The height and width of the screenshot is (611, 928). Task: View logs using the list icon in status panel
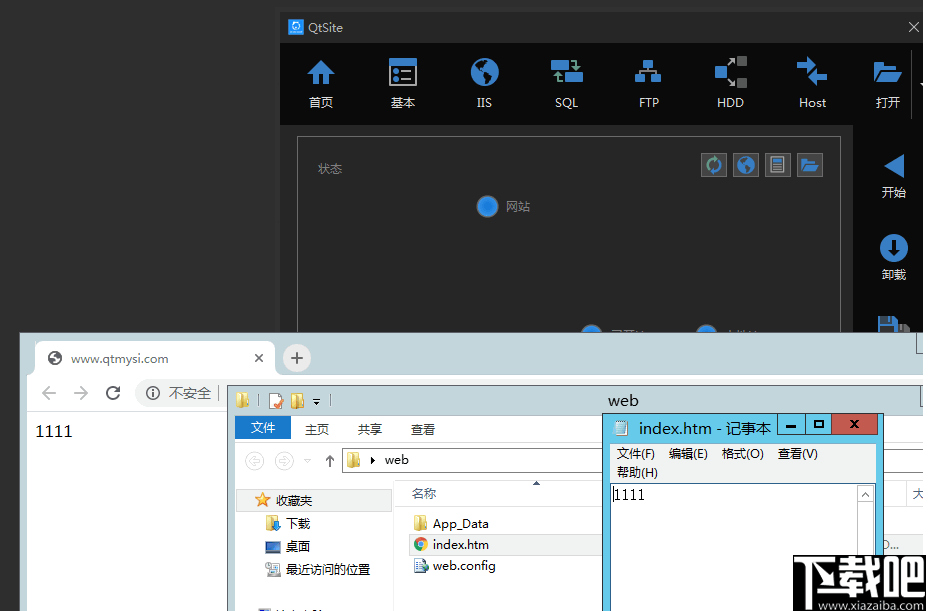[777, 164]
